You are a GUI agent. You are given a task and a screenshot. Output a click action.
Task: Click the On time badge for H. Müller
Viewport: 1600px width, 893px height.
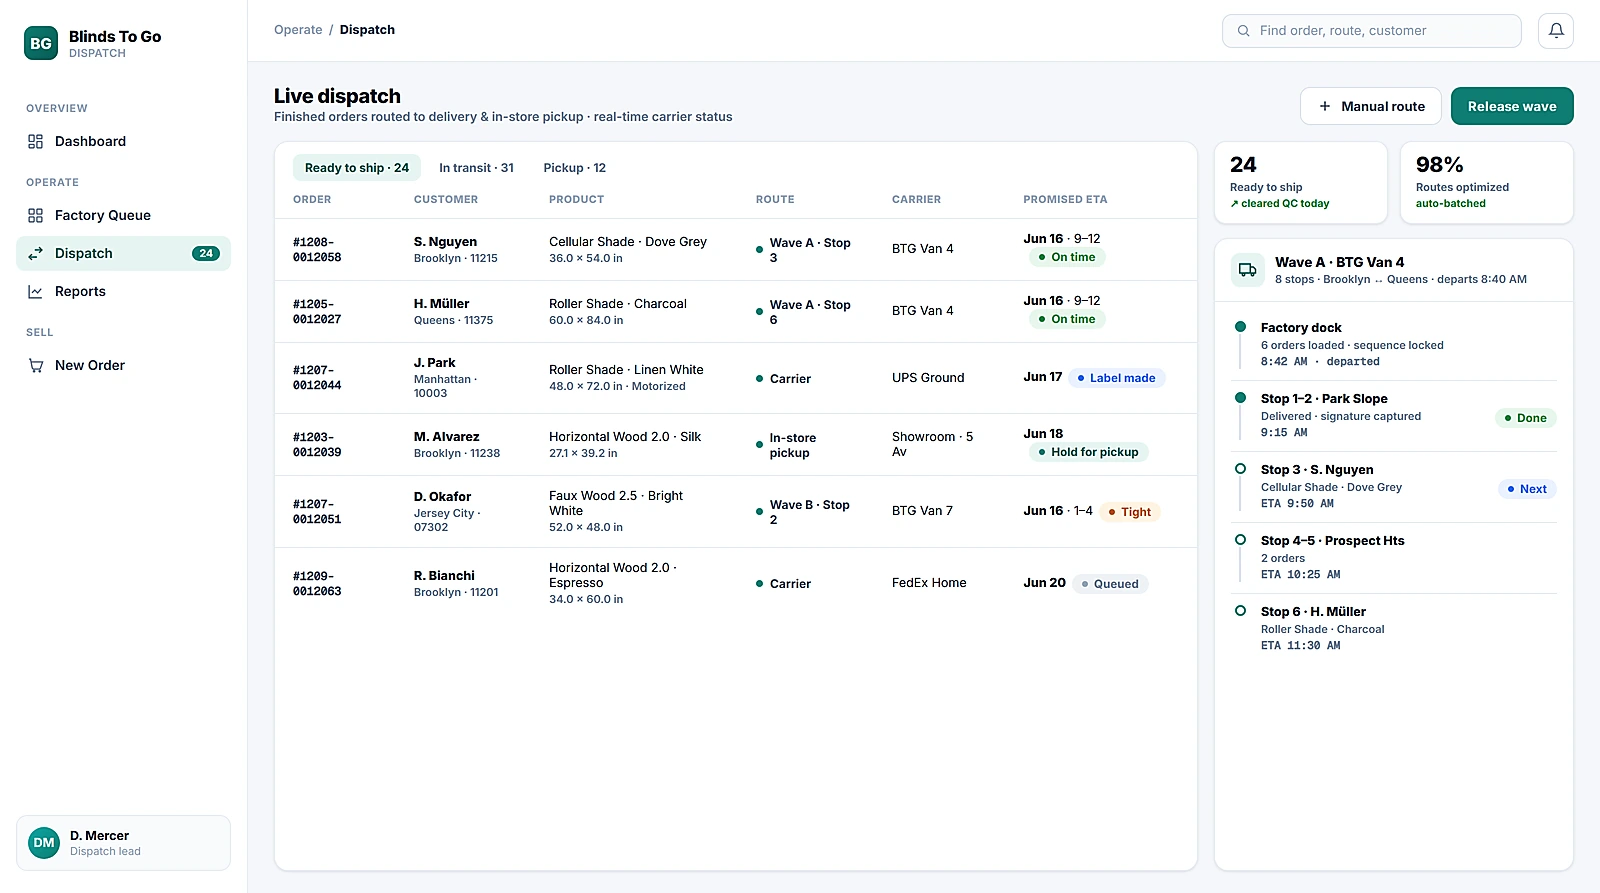click(x=1066, y=319)
